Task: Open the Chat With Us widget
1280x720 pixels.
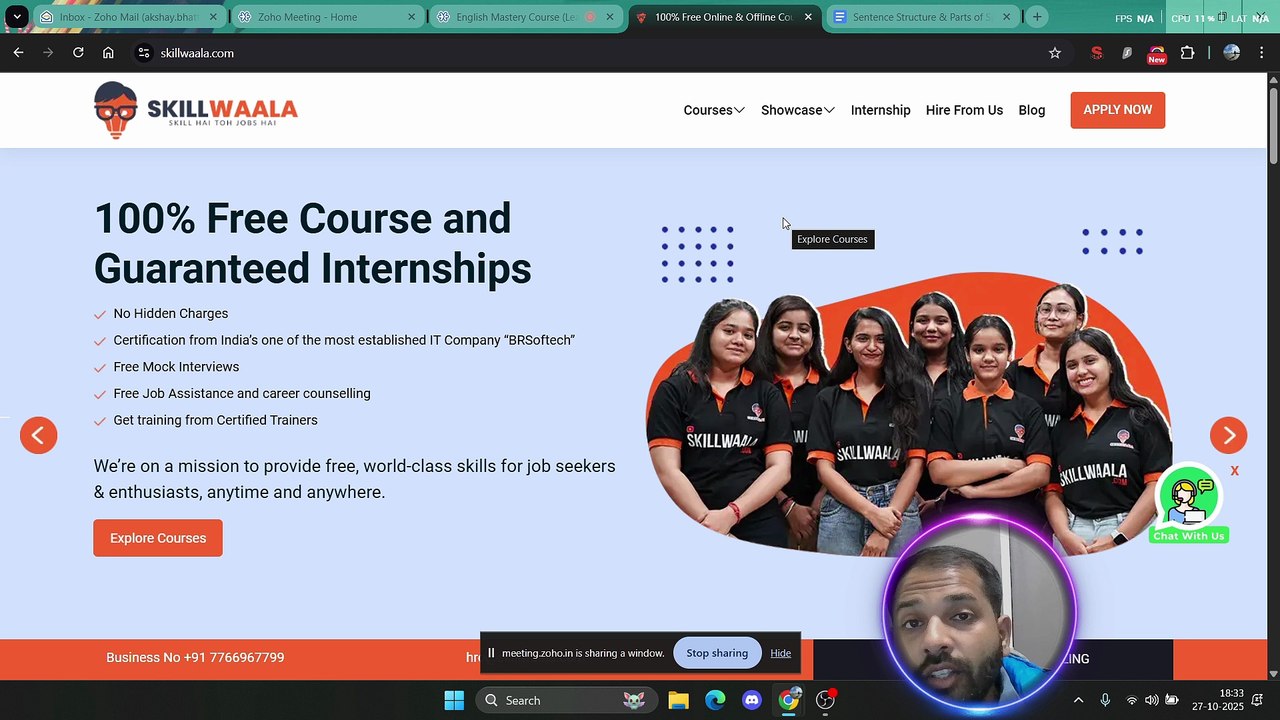Action: coord(1188,505)
